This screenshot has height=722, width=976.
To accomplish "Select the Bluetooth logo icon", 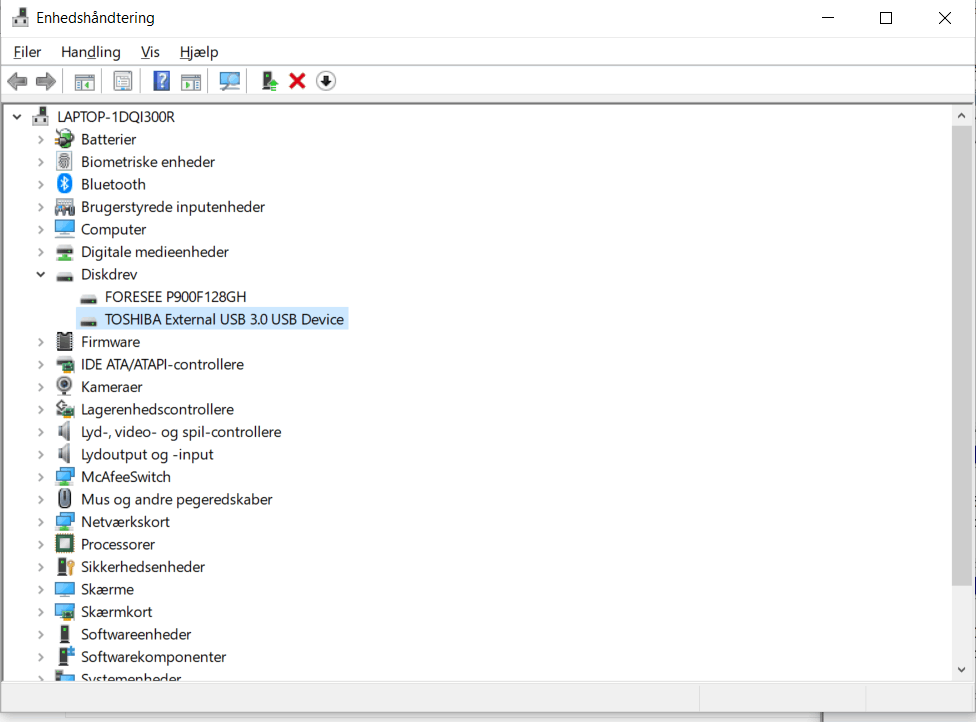I will click(64, 184).
